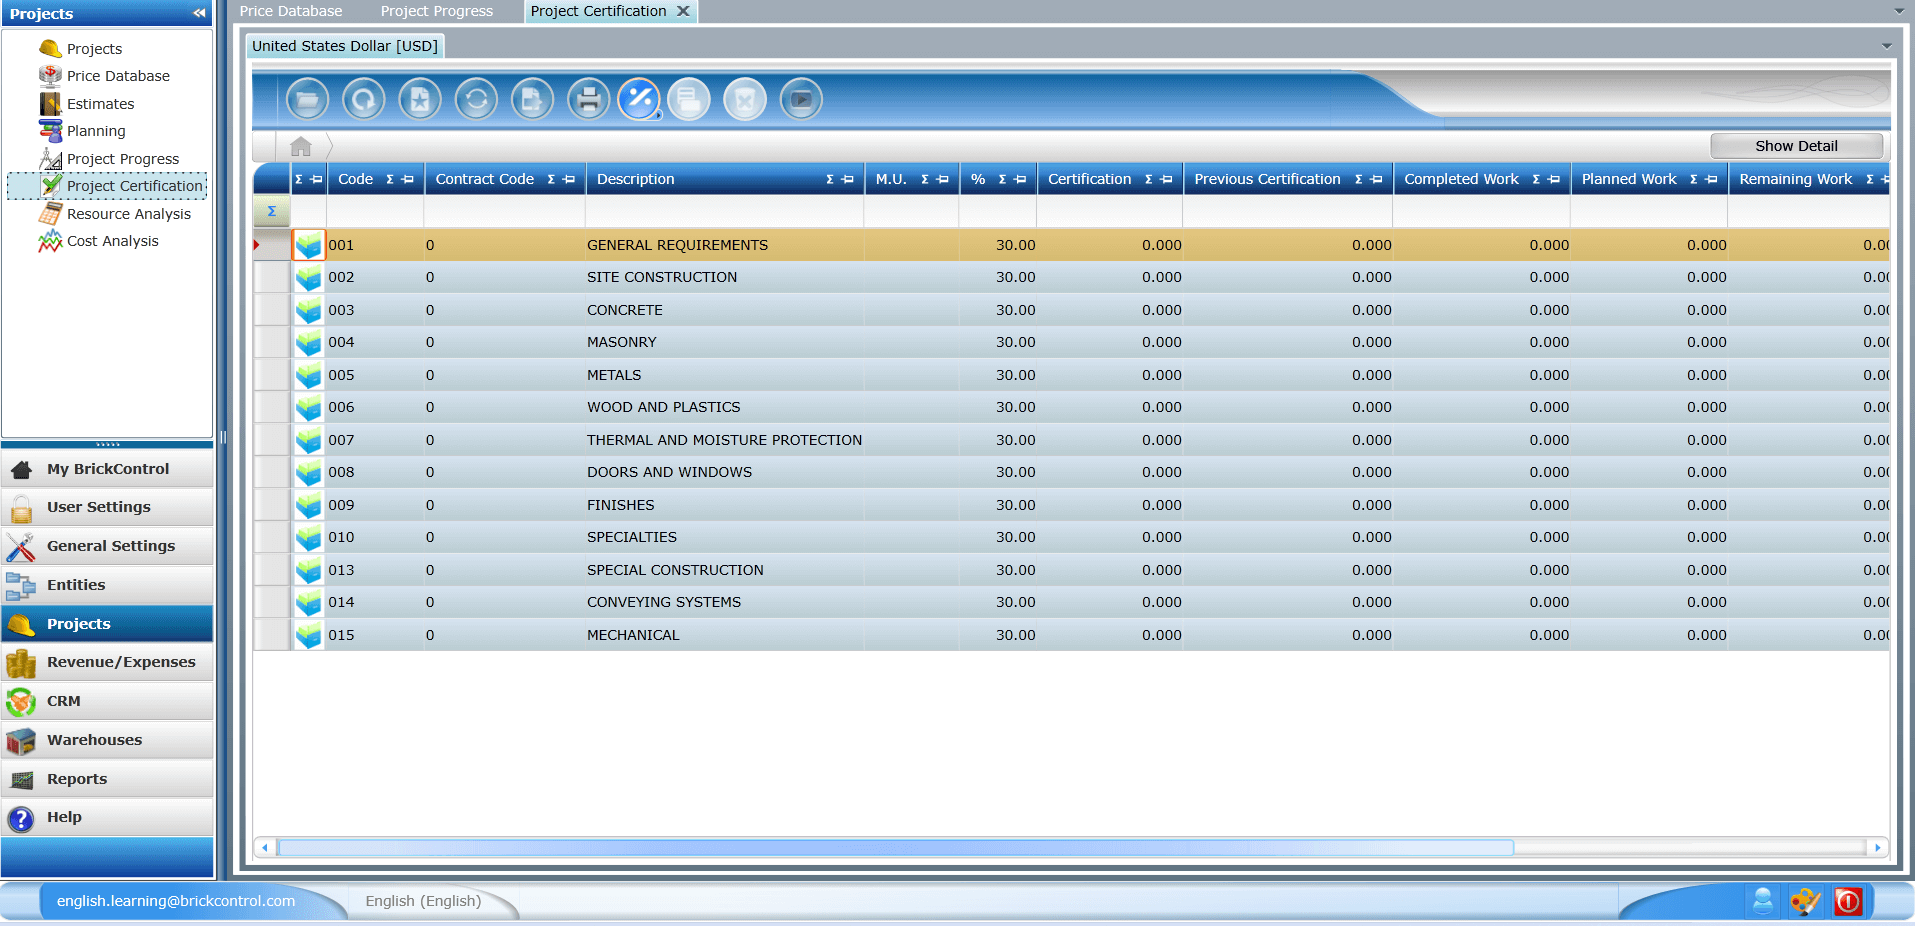Viewport: 1915px width, 926px height.
Task: Switch to the Project Progress tab
Action: point(436,11)
